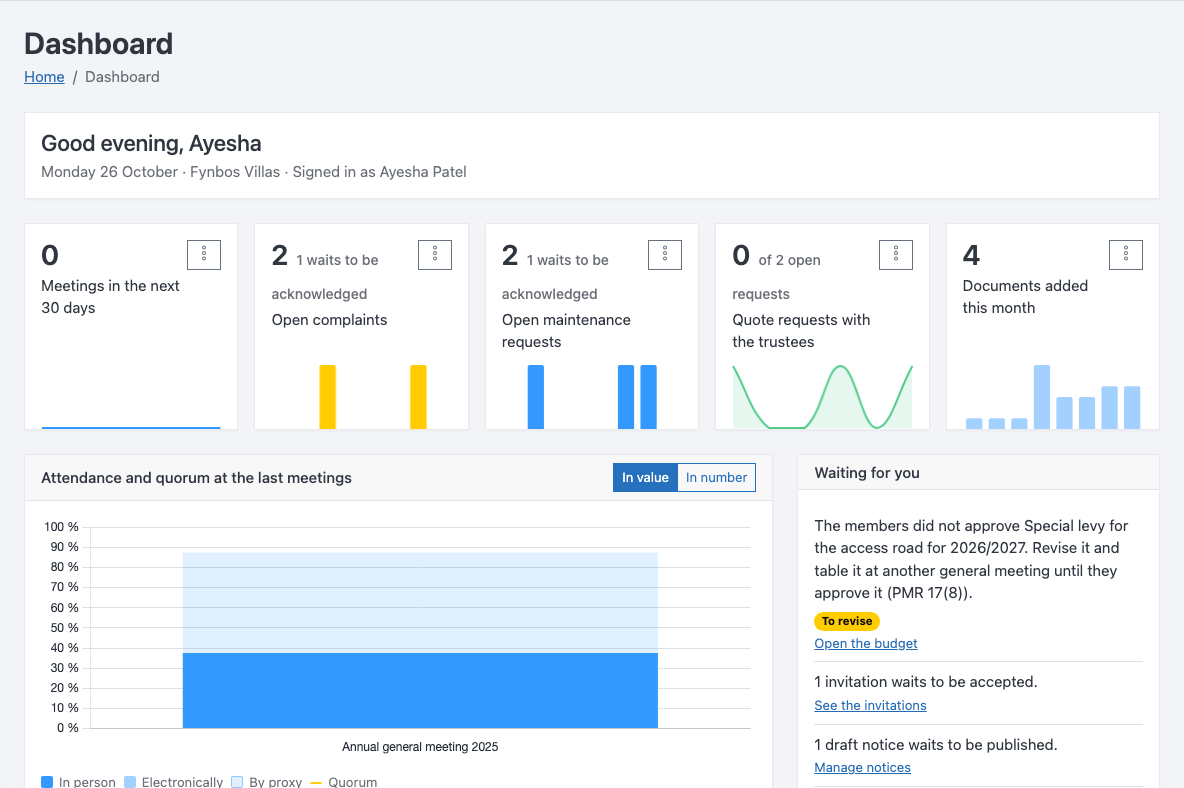The width and height of the screenshot is (1184, 788).
Task: Switch chart to In number view
Action: tap(717, 478)
